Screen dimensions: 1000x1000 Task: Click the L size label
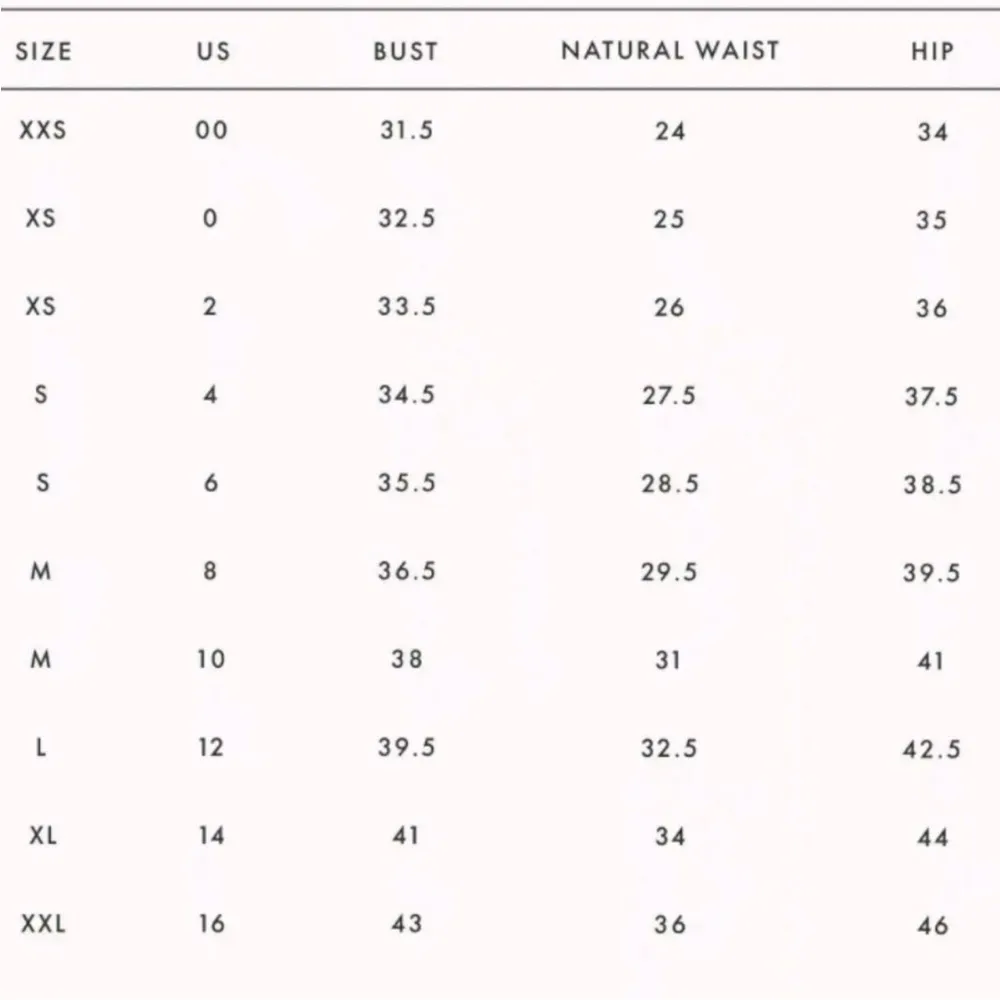point(41,748)
